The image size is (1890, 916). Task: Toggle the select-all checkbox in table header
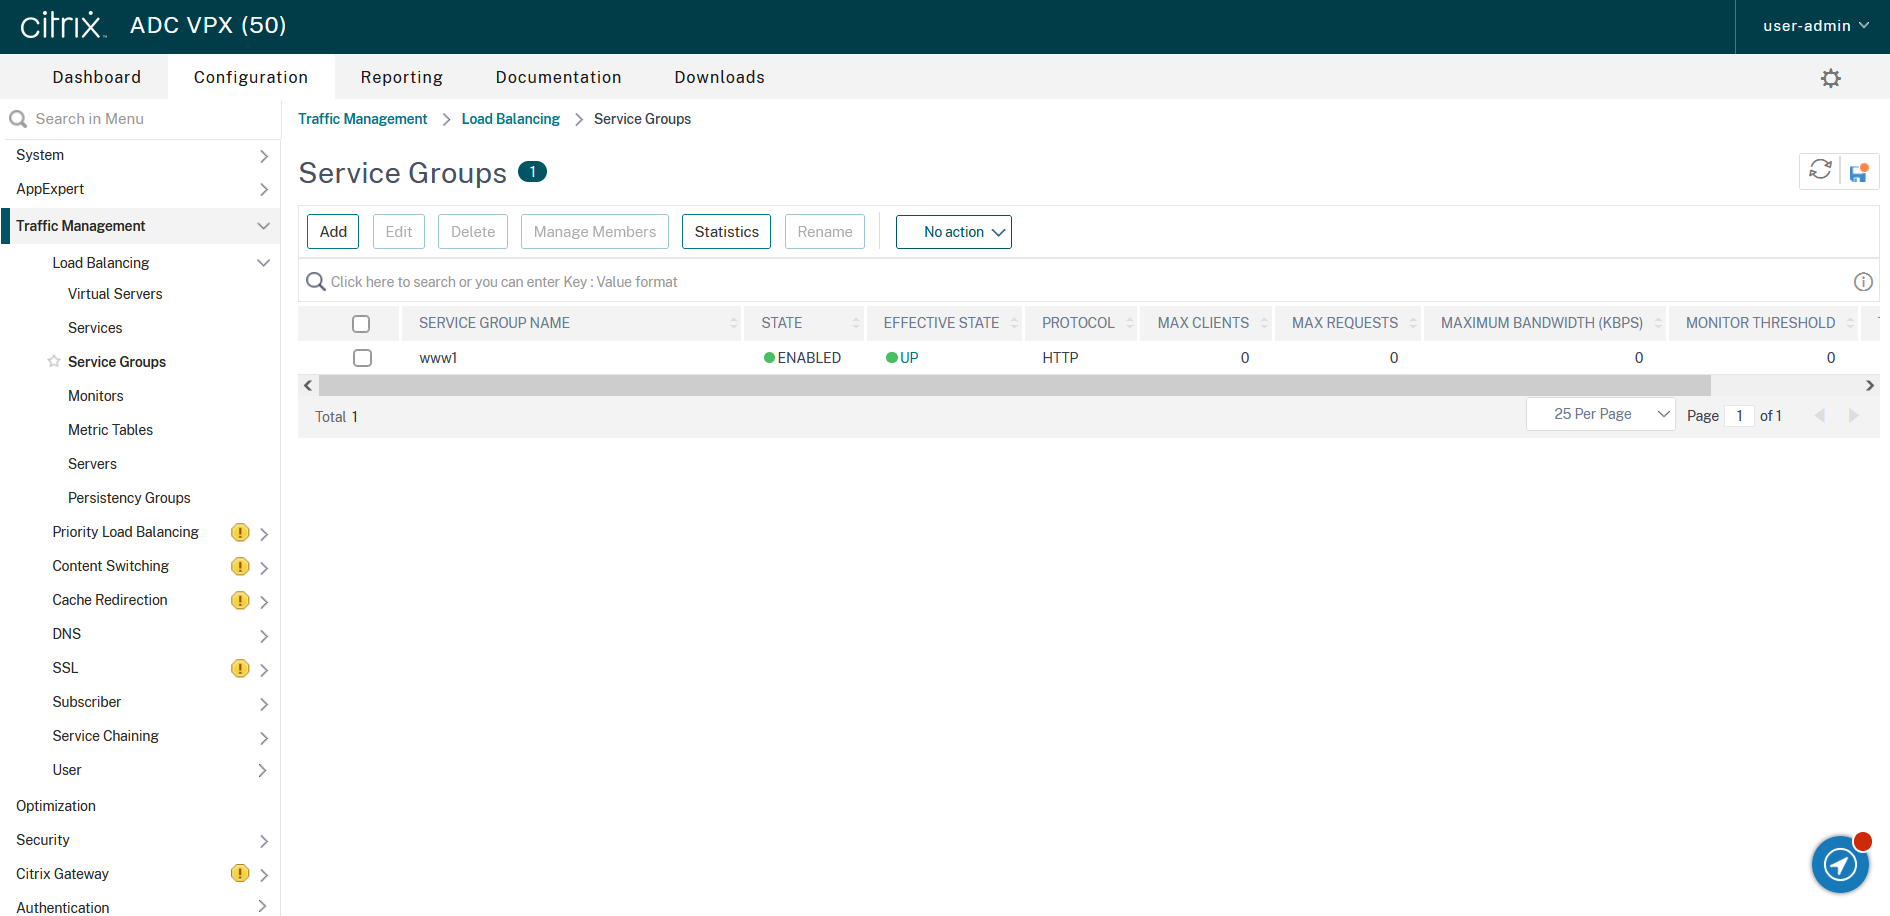pos(361,323)
